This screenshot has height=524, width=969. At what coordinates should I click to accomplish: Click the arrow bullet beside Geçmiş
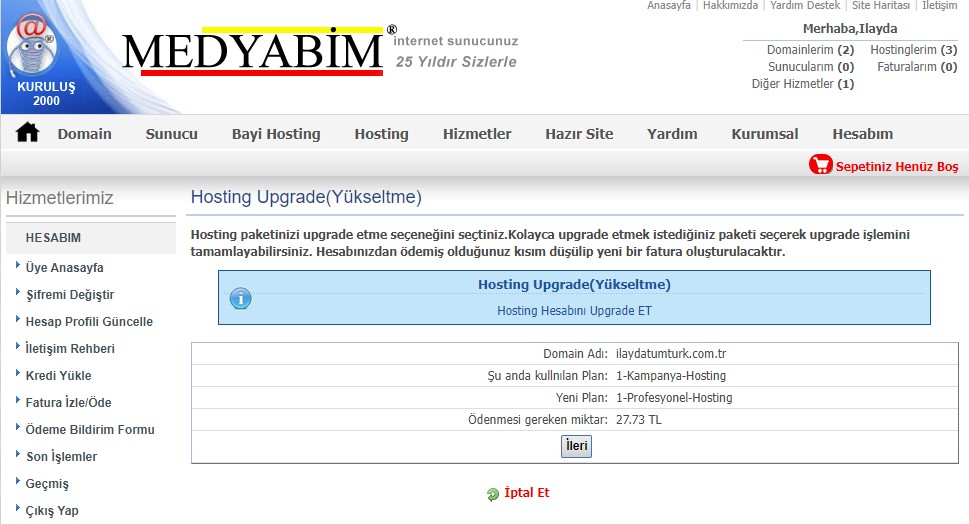point(17,482)
